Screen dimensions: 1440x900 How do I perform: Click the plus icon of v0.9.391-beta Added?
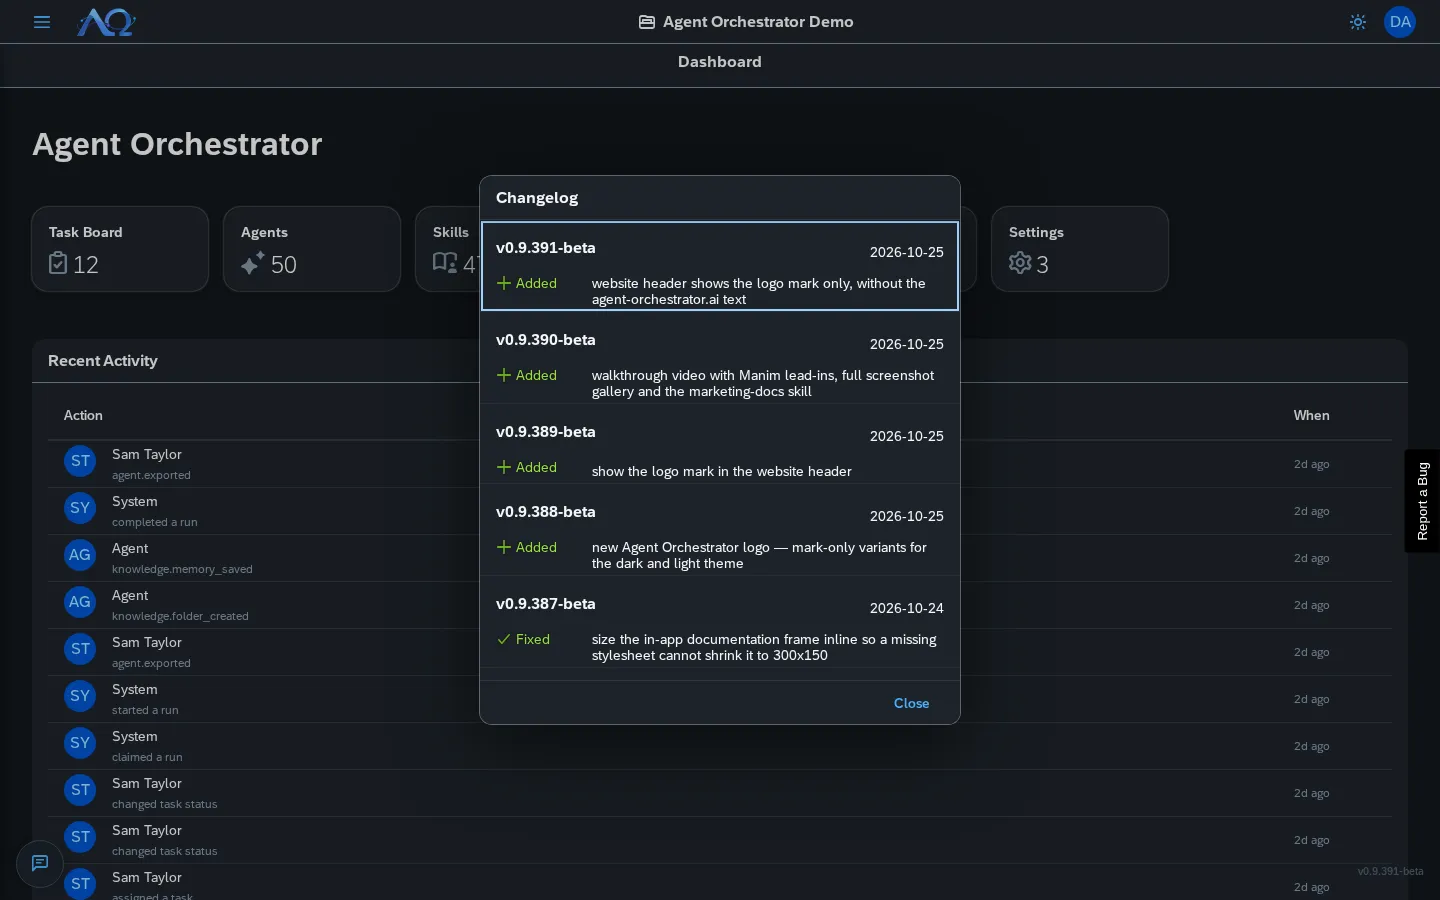click(504, 283)
